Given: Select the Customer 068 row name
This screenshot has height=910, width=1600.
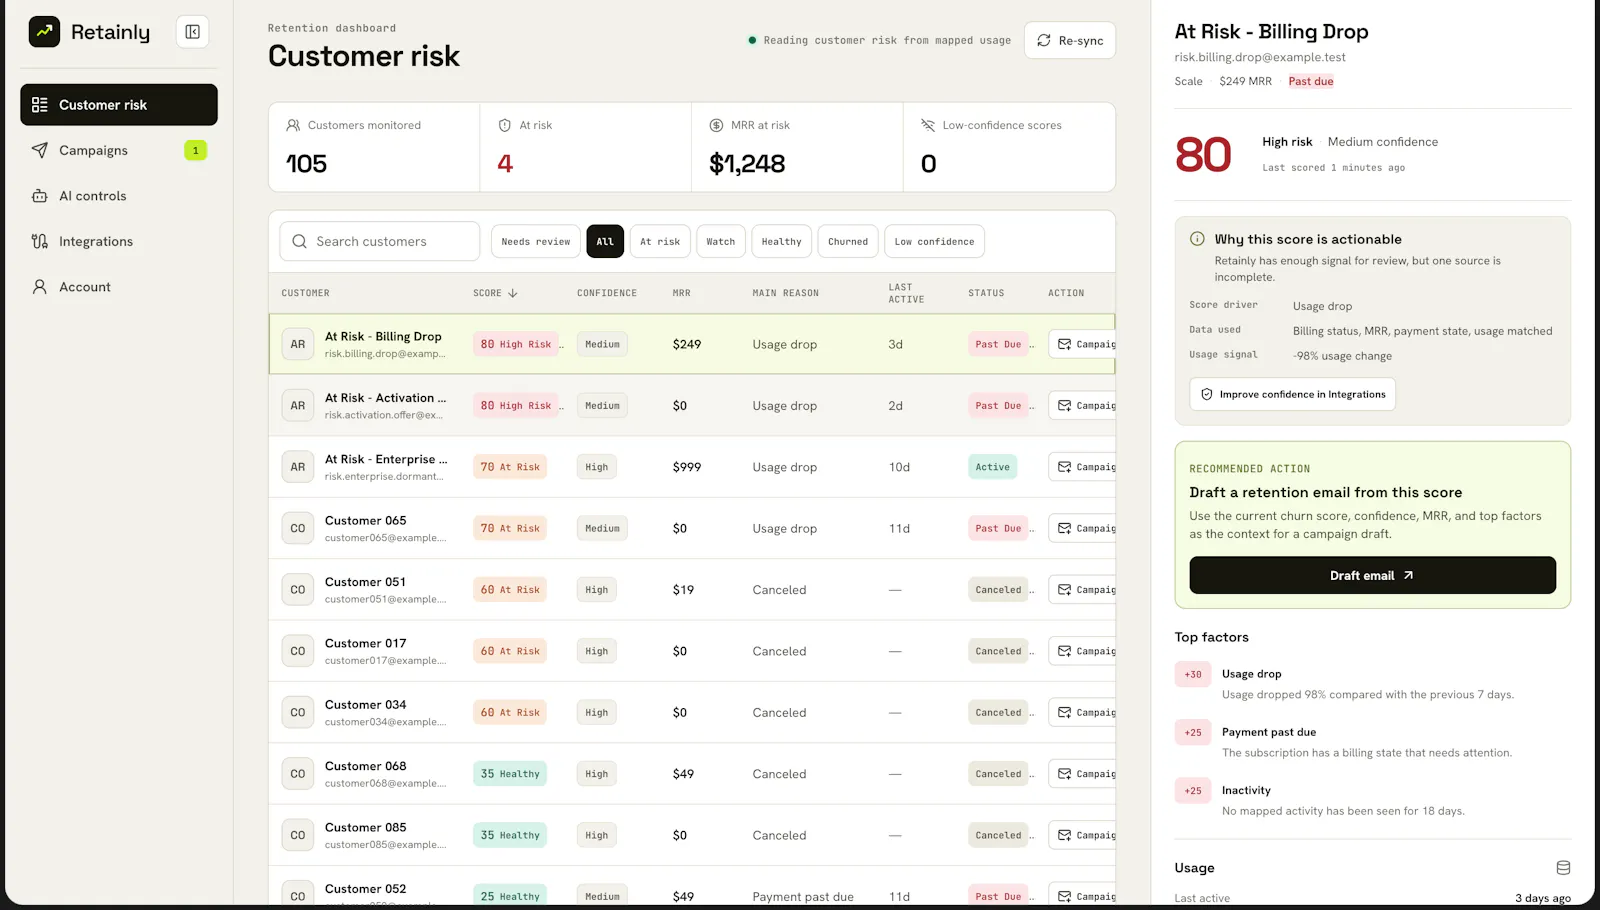Looking at the screenshot, I should pyautogui.click(x=366, y=766).
